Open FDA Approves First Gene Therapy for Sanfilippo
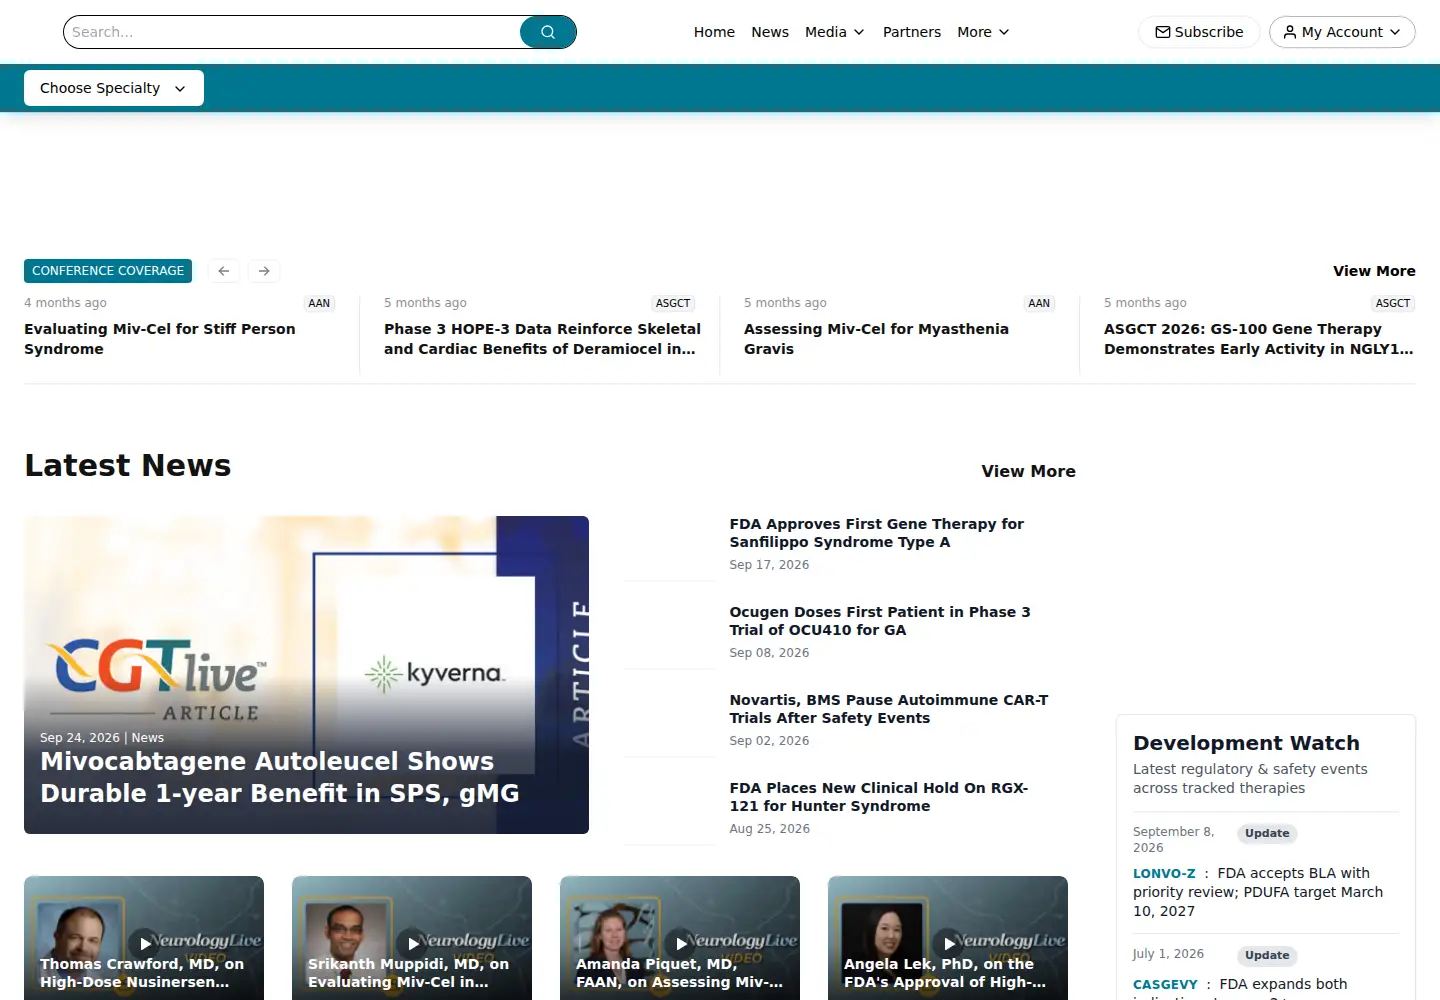The width and height of the screenshot is (1440, 1000). click(877, 533)
